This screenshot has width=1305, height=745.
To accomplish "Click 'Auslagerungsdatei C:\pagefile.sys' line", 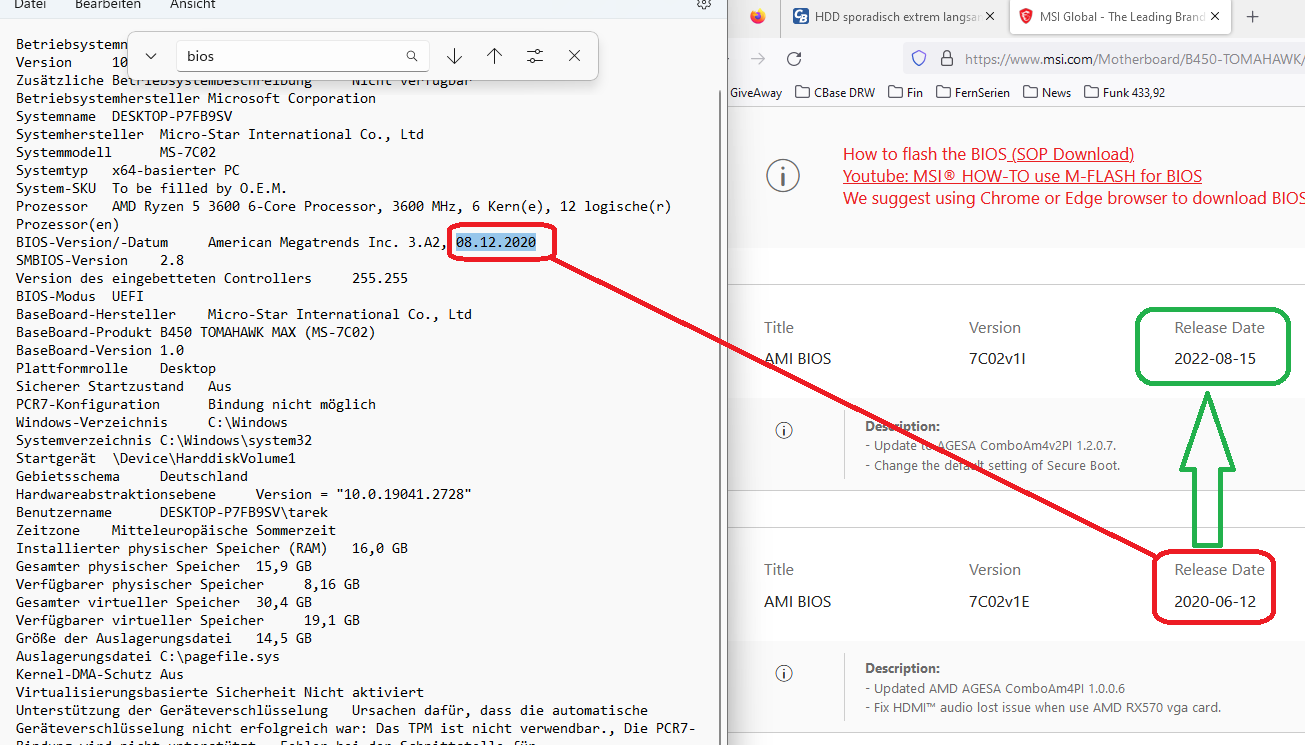I will [148, 656].
